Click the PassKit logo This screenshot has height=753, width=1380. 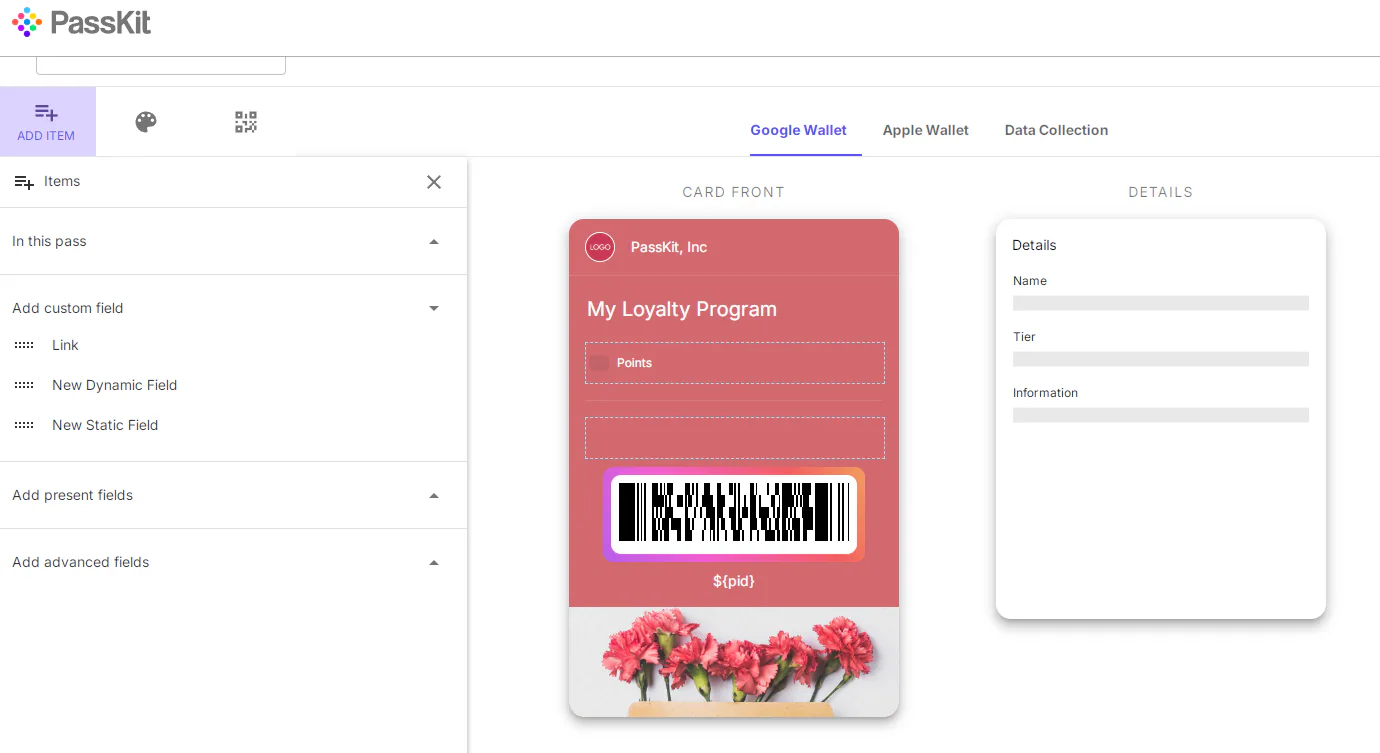tap(82, 22)
